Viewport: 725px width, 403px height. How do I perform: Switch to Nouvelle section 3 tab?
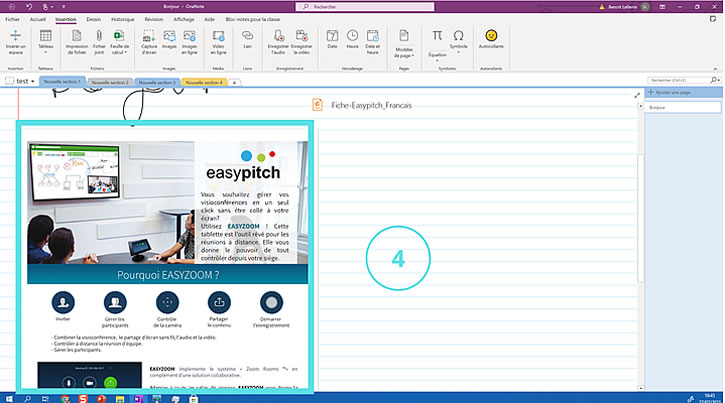pyautogui.click(x=157, y=82)
